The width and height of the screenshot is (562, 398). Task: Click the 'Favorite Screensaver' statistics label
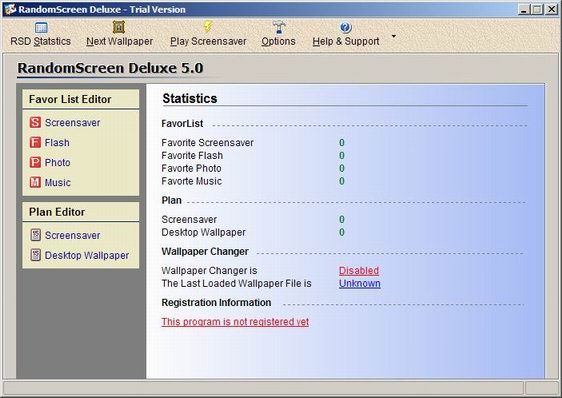208,143
